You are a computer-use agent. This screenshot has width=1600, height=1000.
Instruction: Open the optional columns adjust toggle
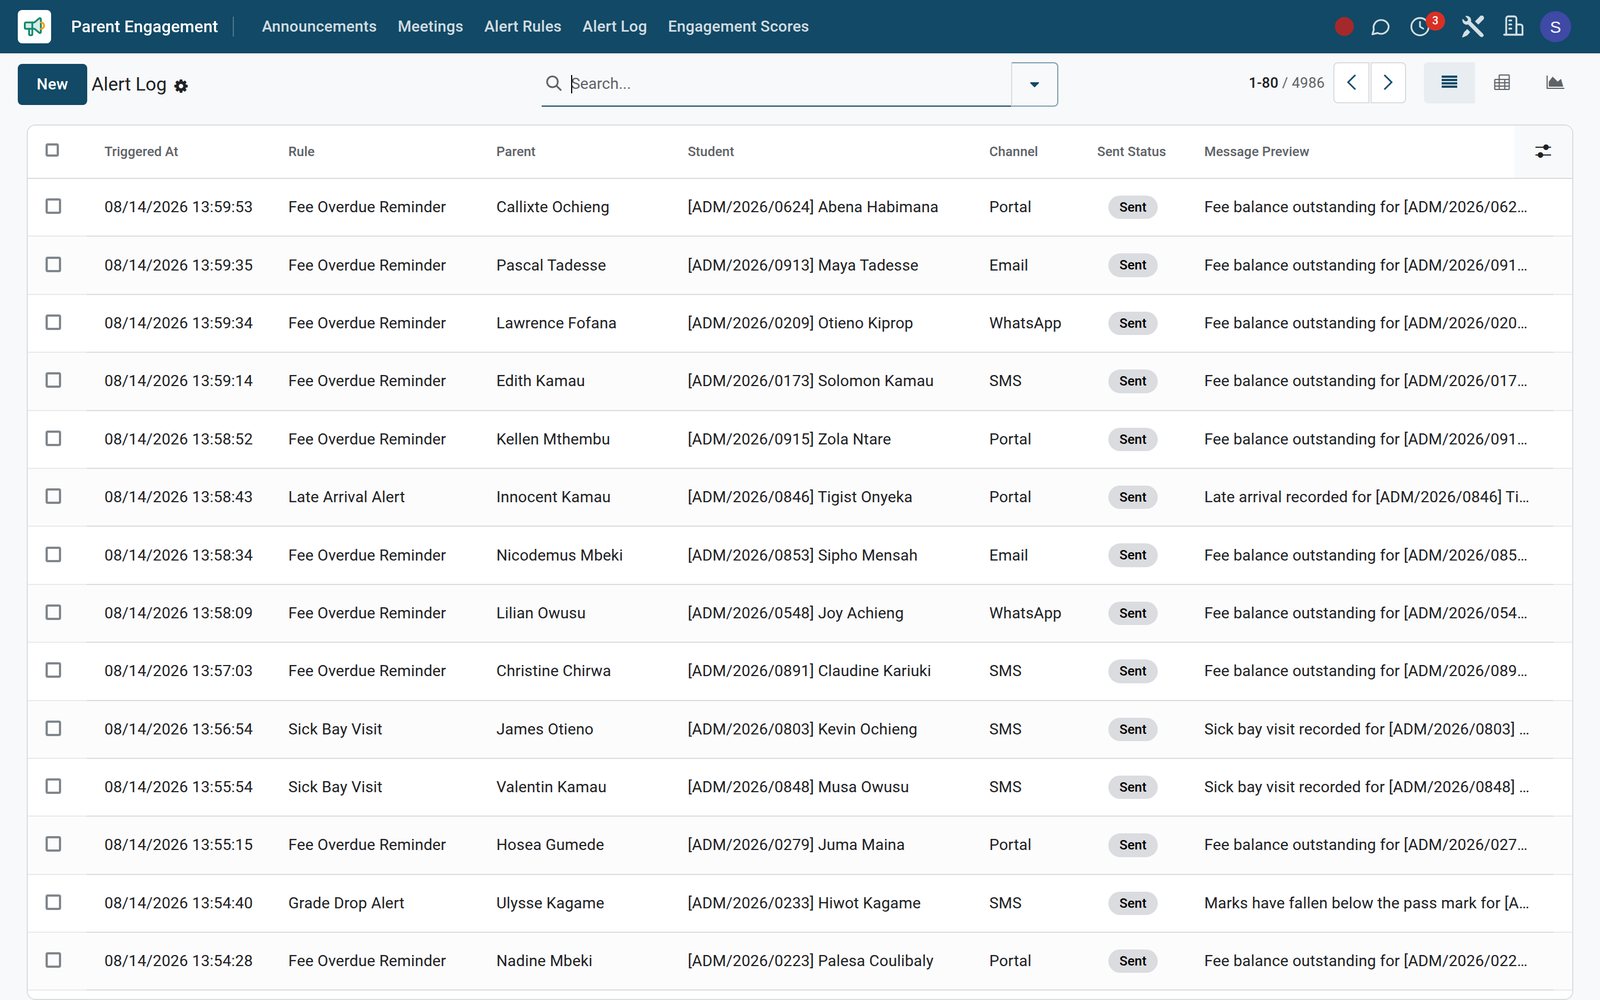tap(1543, 151)
